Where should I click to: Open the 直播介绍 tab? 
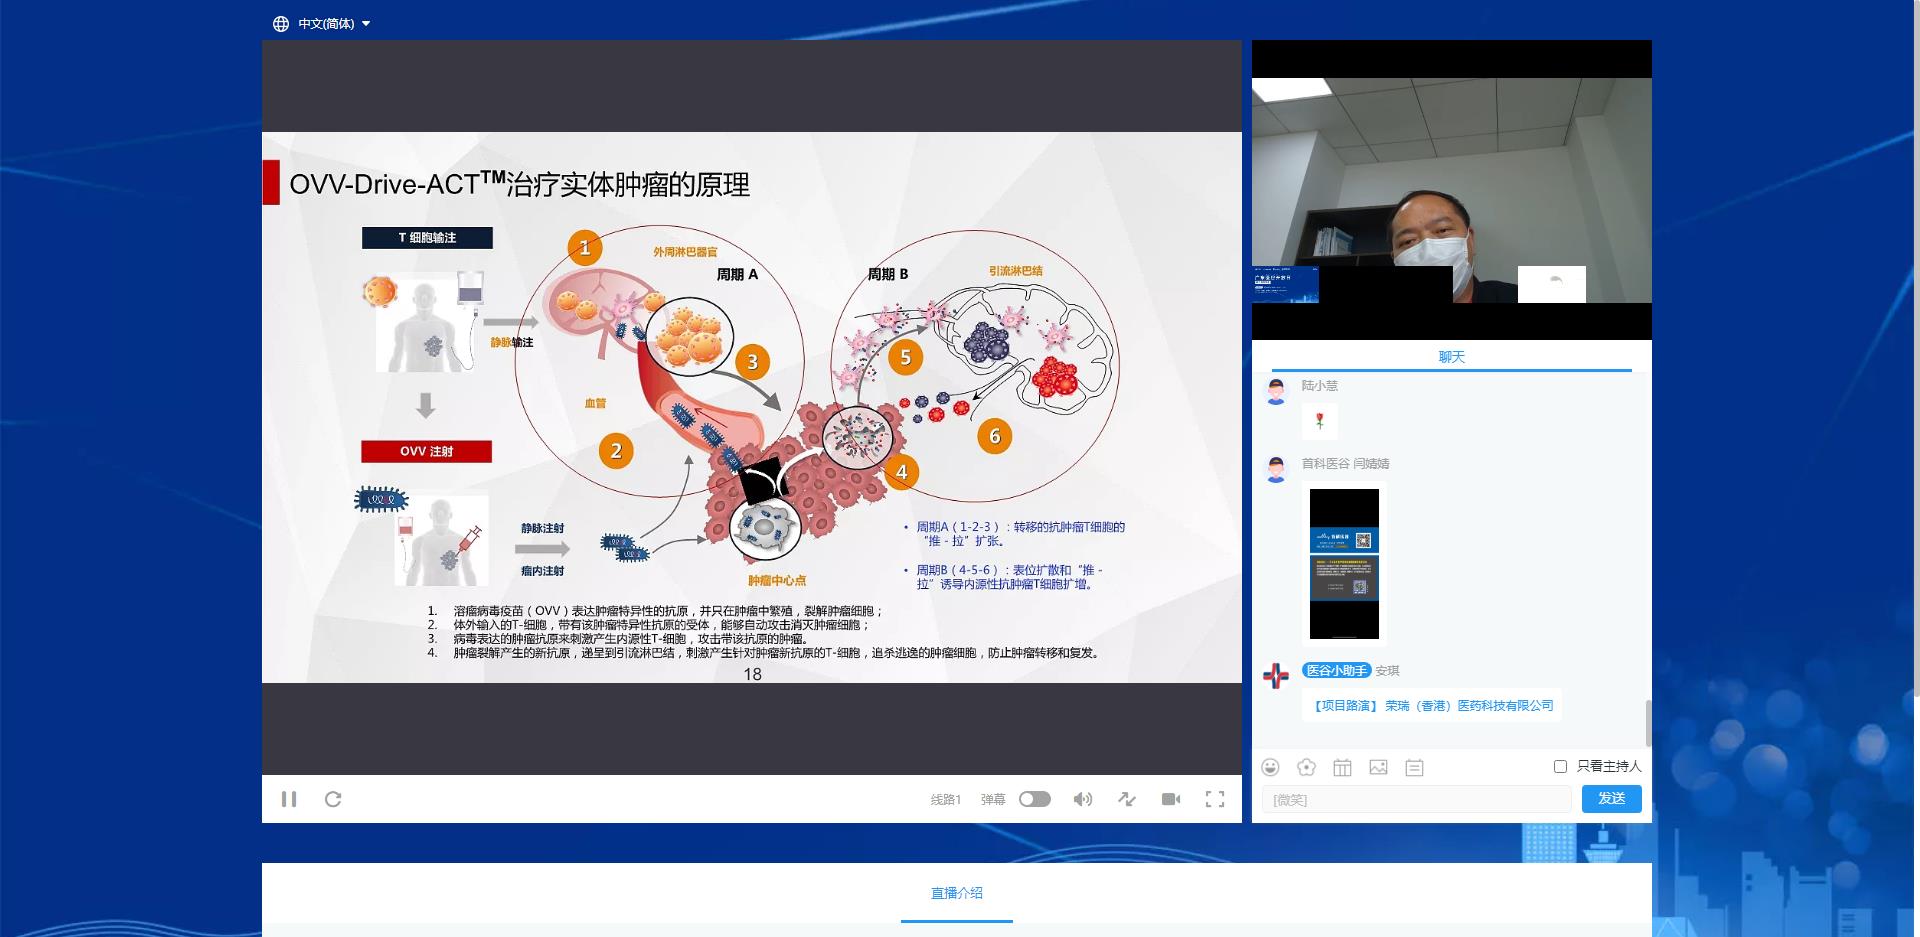[956, 893]
